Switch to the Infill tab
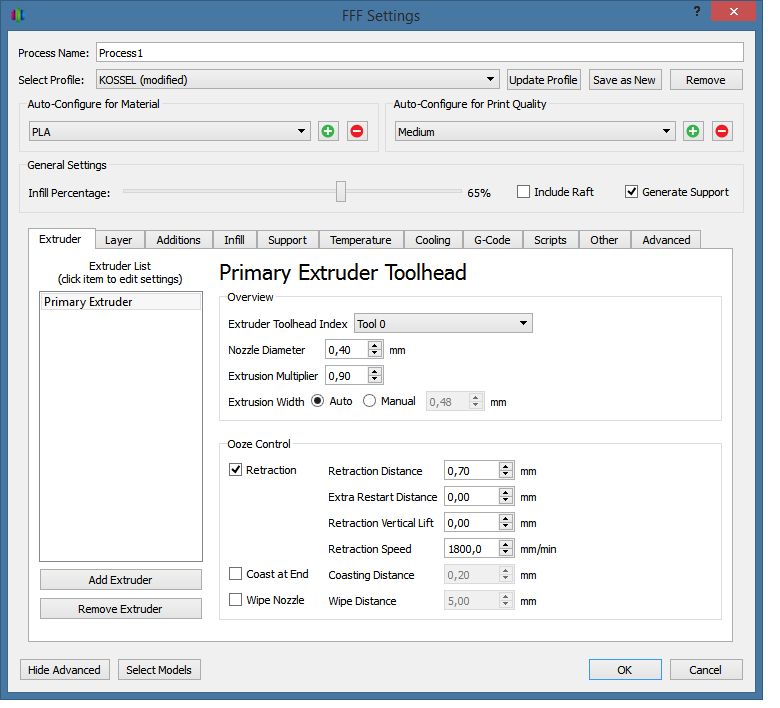This screenshot has height=708, width=780. point(234,240)
